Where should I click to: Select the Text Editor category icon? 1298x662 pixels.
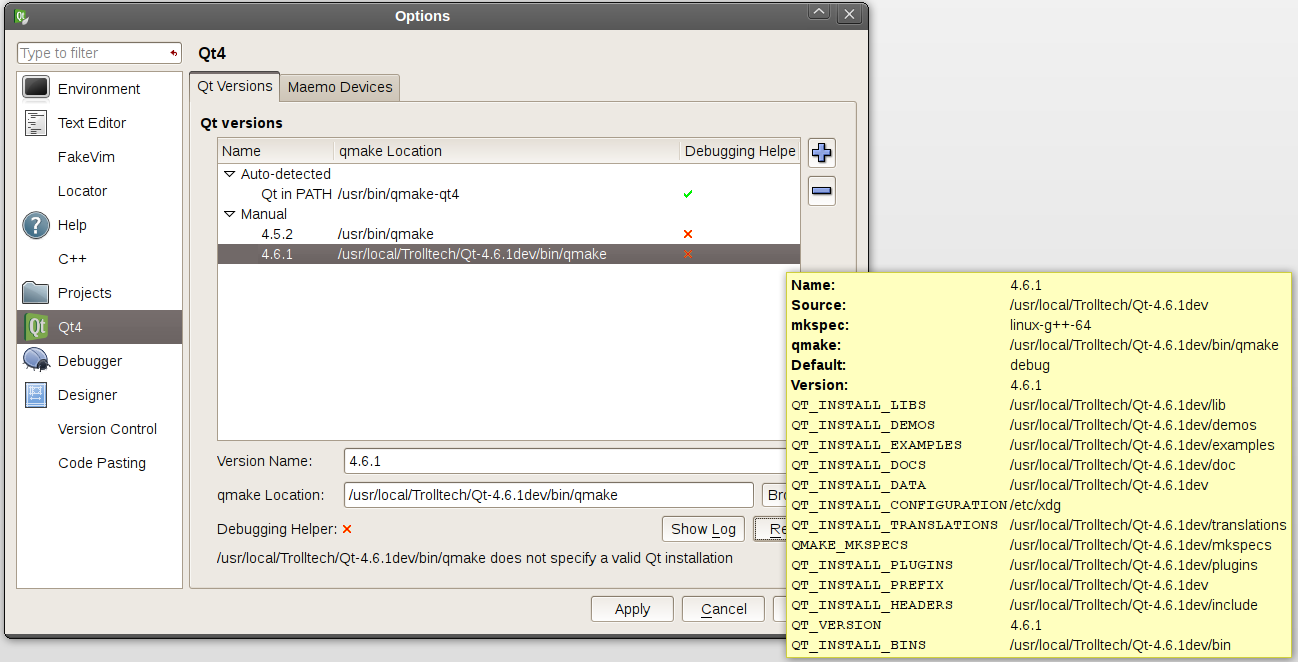coord(36,123)
